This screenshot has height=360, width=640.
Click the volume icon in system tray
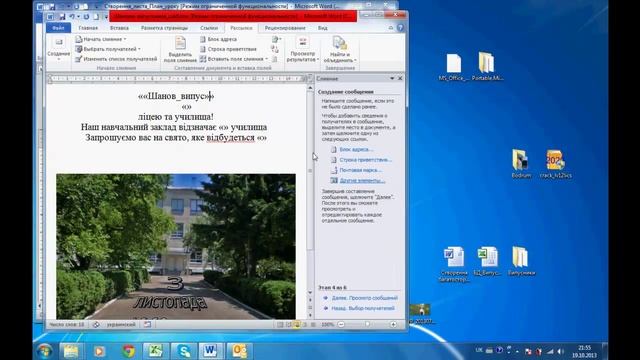point(560,351)
